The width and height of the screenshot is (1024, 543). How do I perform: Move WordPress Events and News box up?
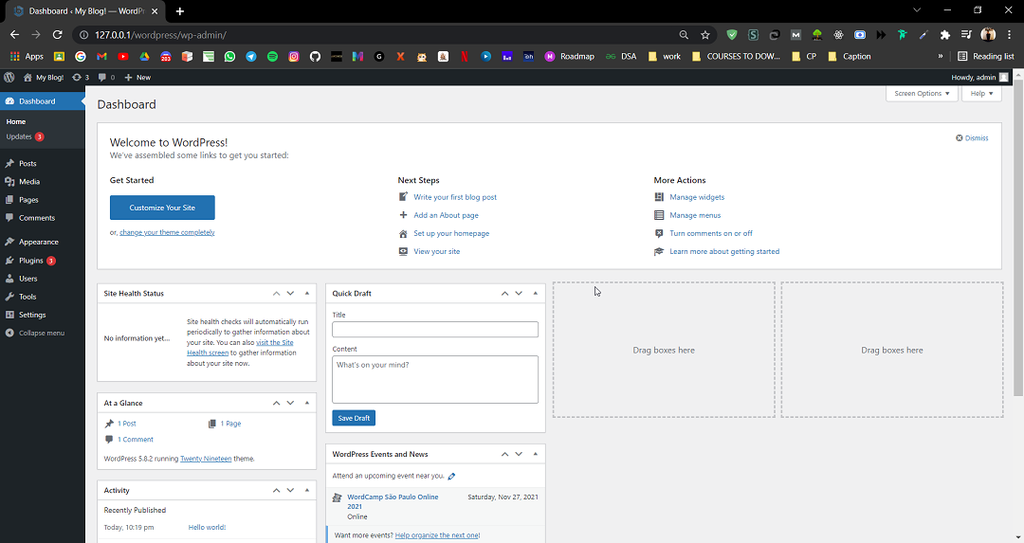click(505, 454)
